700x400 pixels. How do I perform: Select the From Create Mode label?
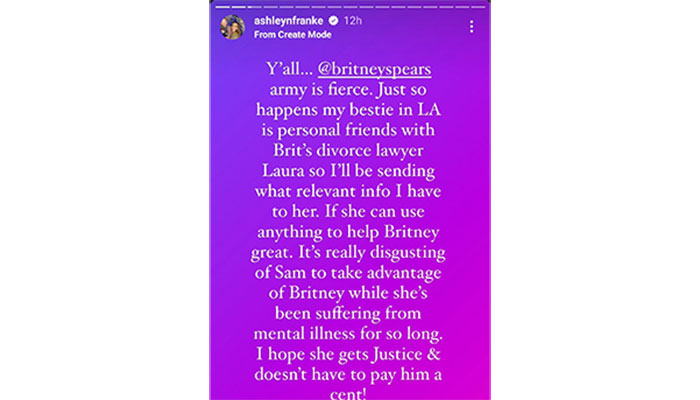[292, 35]
